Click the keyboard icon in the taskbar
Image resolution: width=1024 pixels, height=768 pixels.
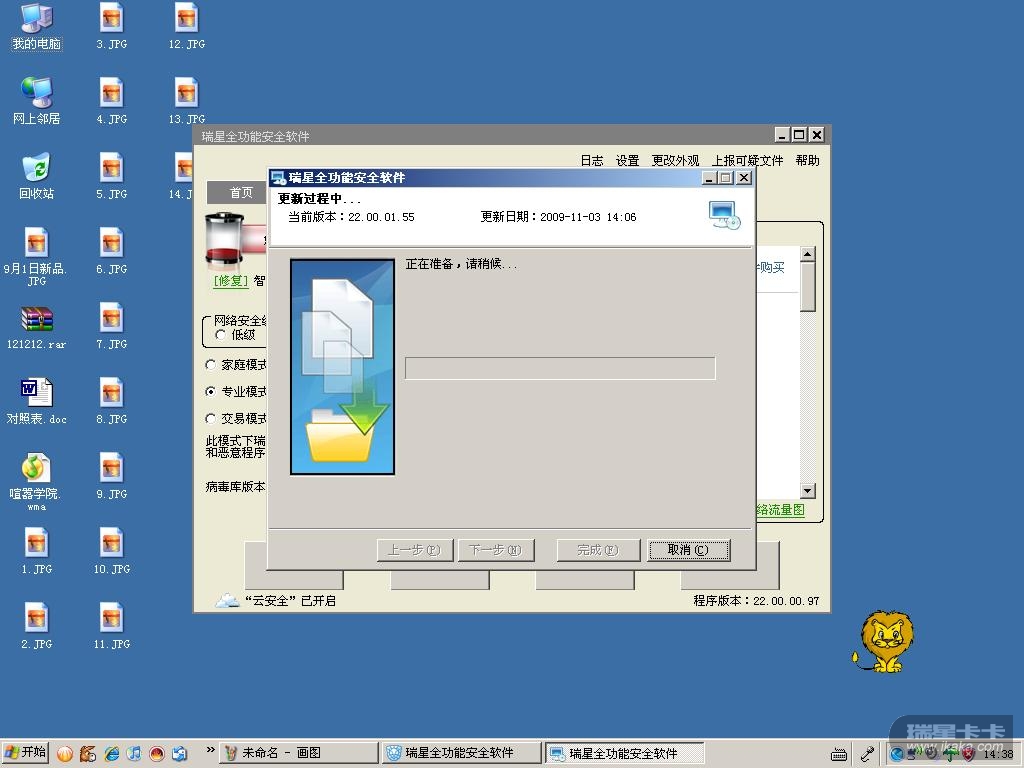point(839,754)
